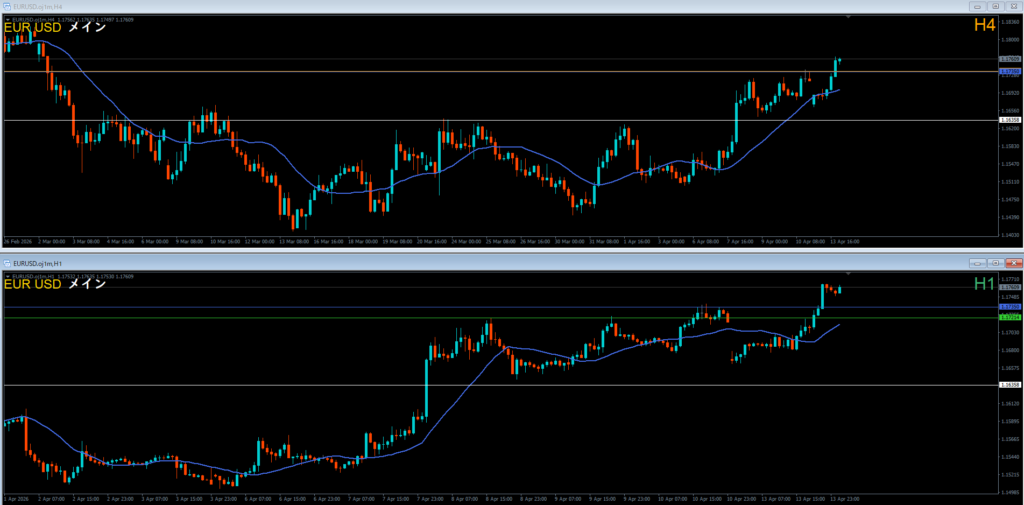Close the EURUSD H4 chart window
Image resolution: width=1024 pixels, height=505 pixels.
pyautogui.click(x=1013, y=6)
